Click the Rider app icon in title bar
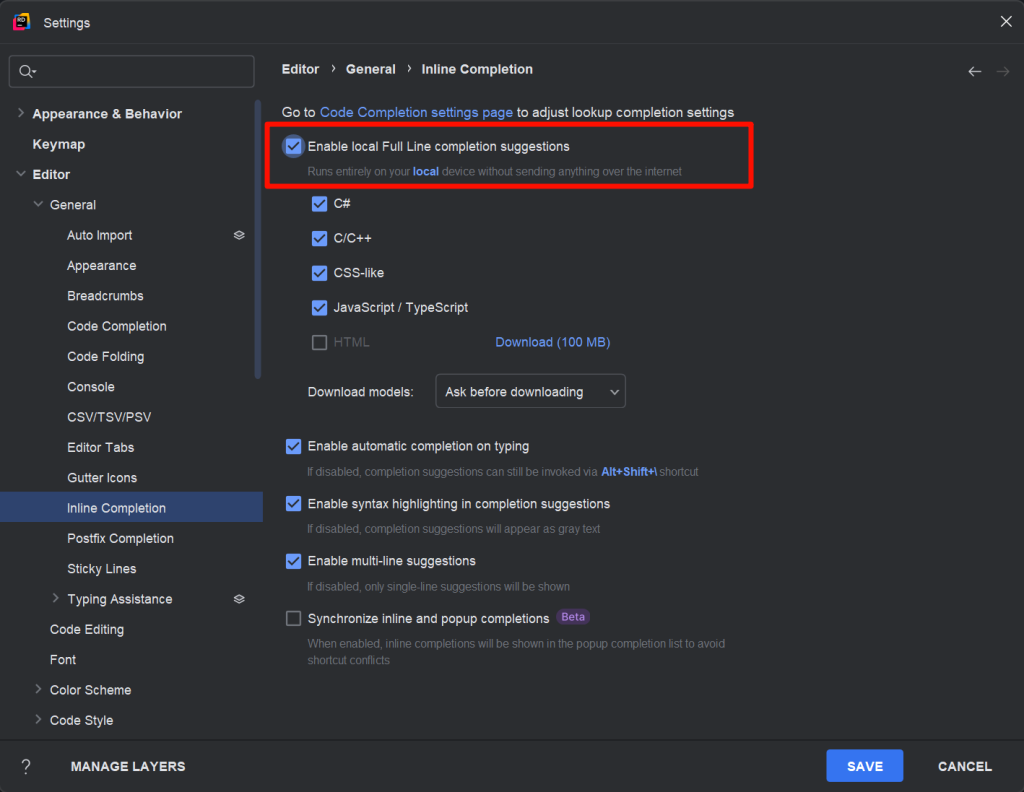 pos(21,22)
